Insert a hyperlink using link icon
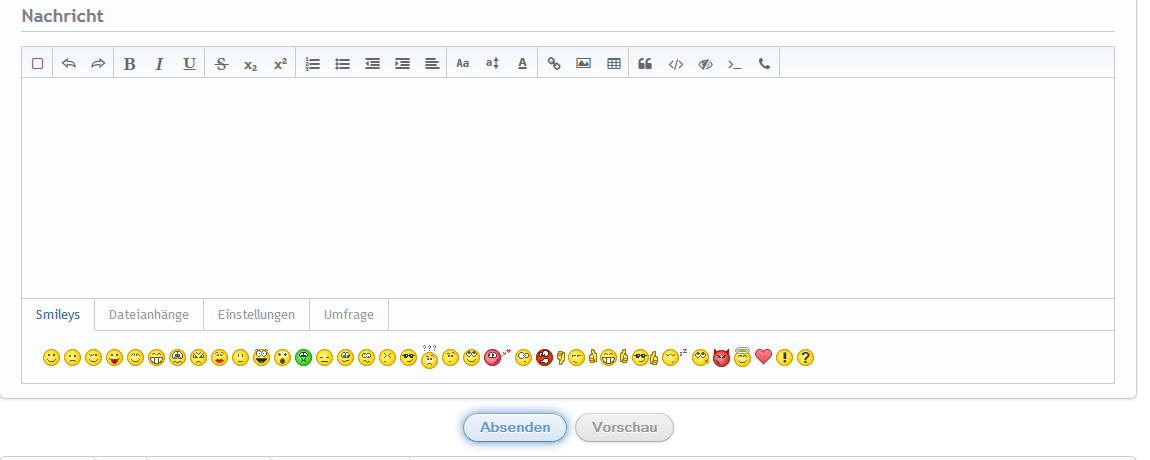This screenshot has height=460, width=1150. point(554,63)
